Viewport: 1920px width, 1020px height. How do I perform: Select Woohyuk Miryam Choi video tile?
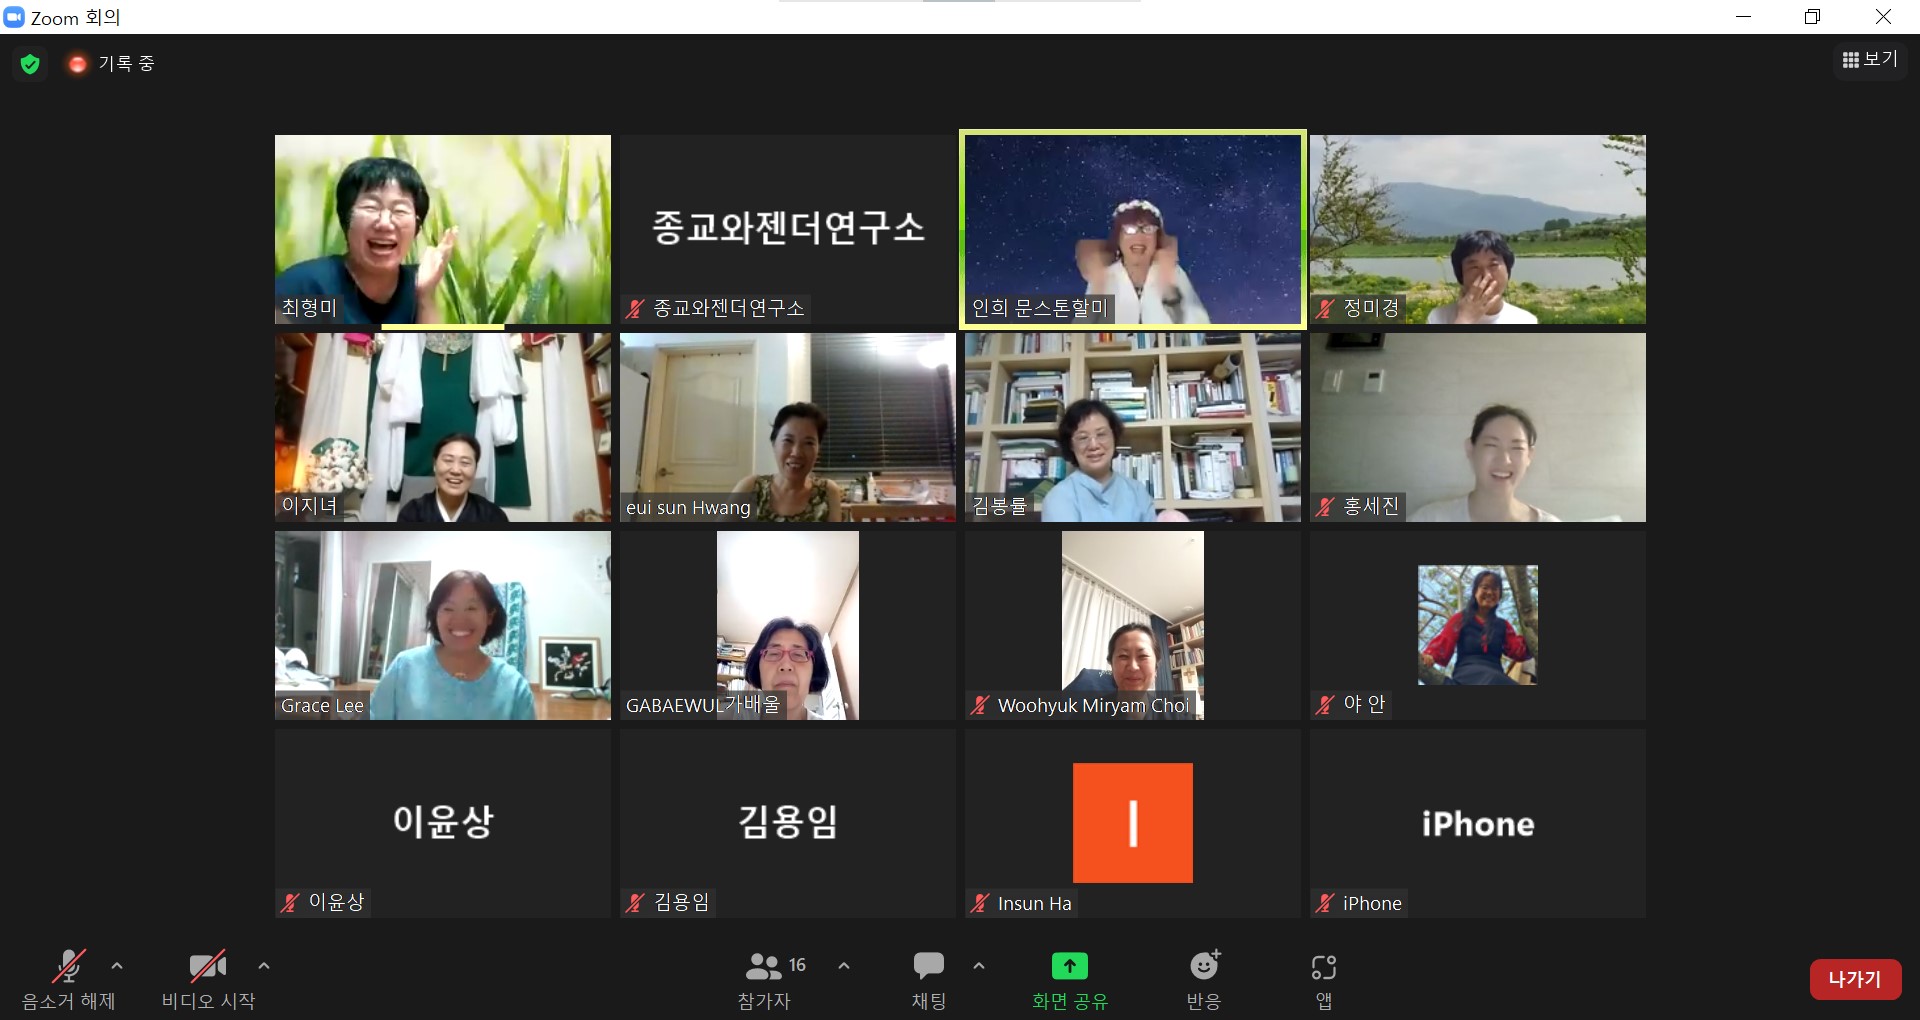tap(1133, 625)
